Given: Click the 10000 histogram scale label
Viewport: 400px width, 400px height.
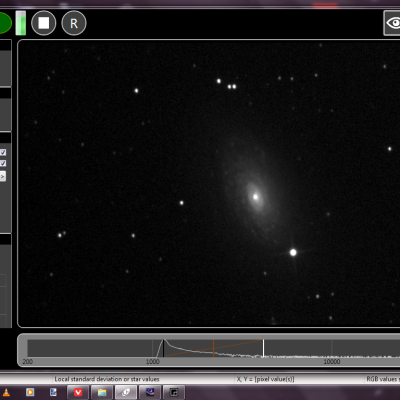Looking at the screenshot, I should pos(332,362).
